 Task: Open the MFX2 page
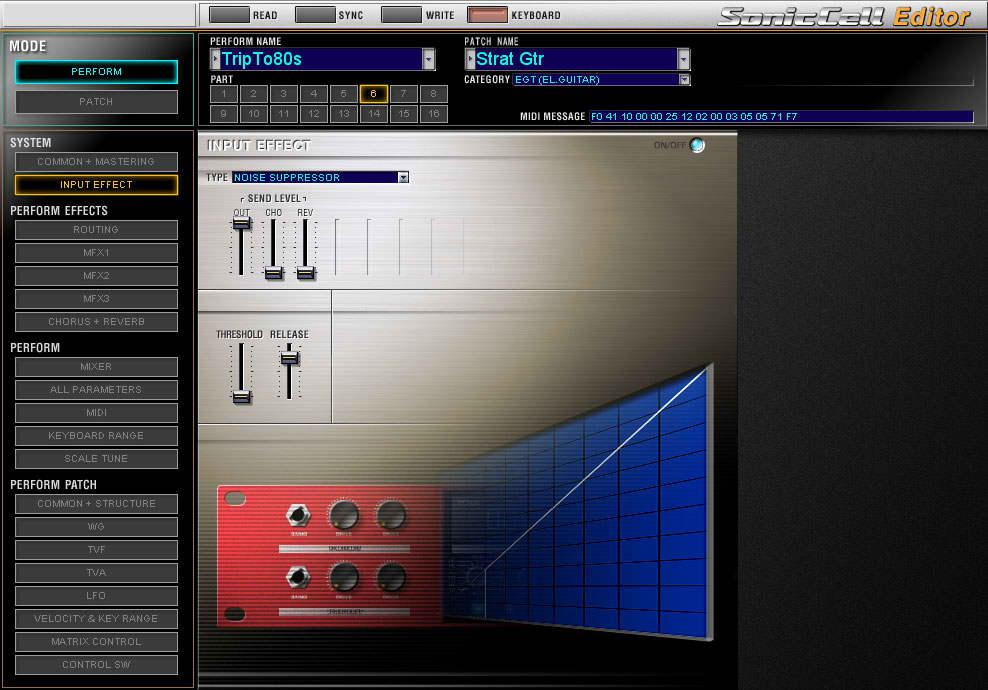96,276
